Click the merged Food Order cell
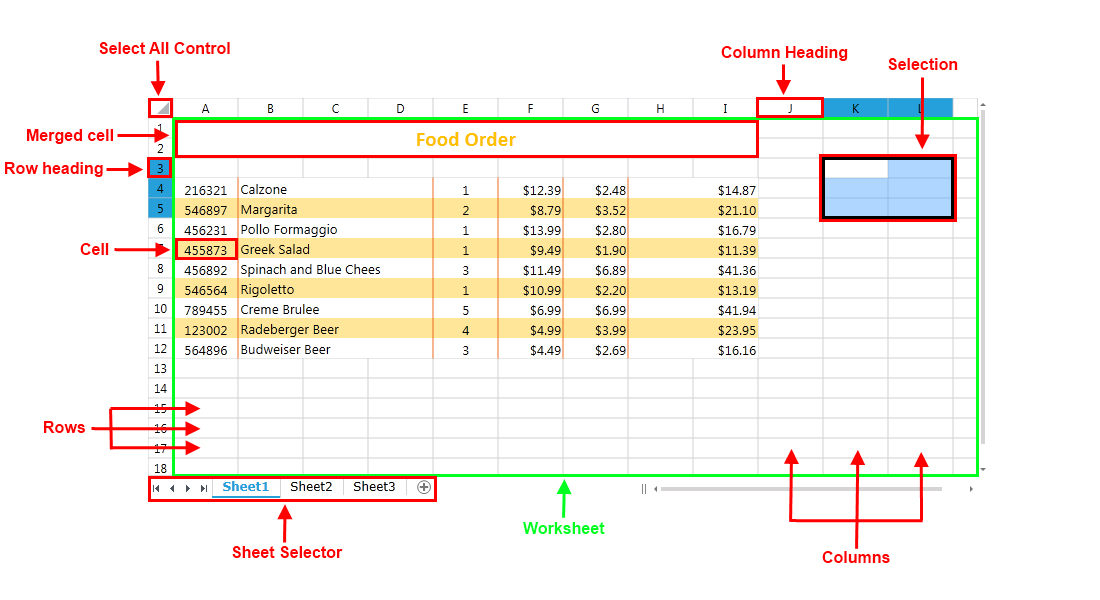1100x600 pixels. [x=466, y=139]
